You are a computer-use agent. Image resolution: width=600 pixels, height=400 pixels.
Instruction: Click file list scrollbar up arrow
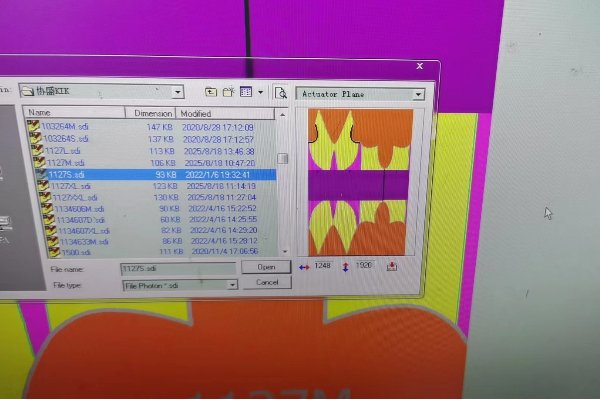[282, 115]
